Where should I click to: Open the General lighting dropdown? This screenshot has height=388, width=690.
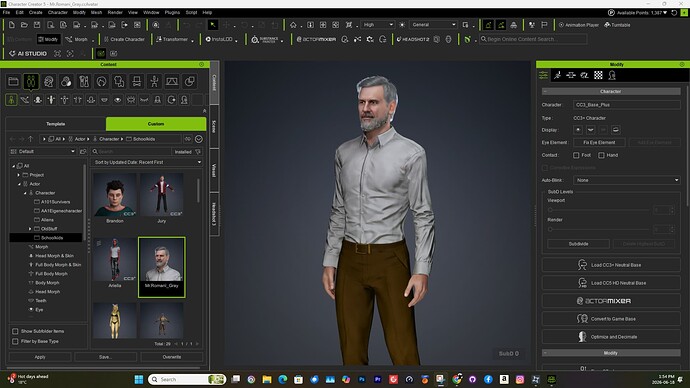click(434, 25)
